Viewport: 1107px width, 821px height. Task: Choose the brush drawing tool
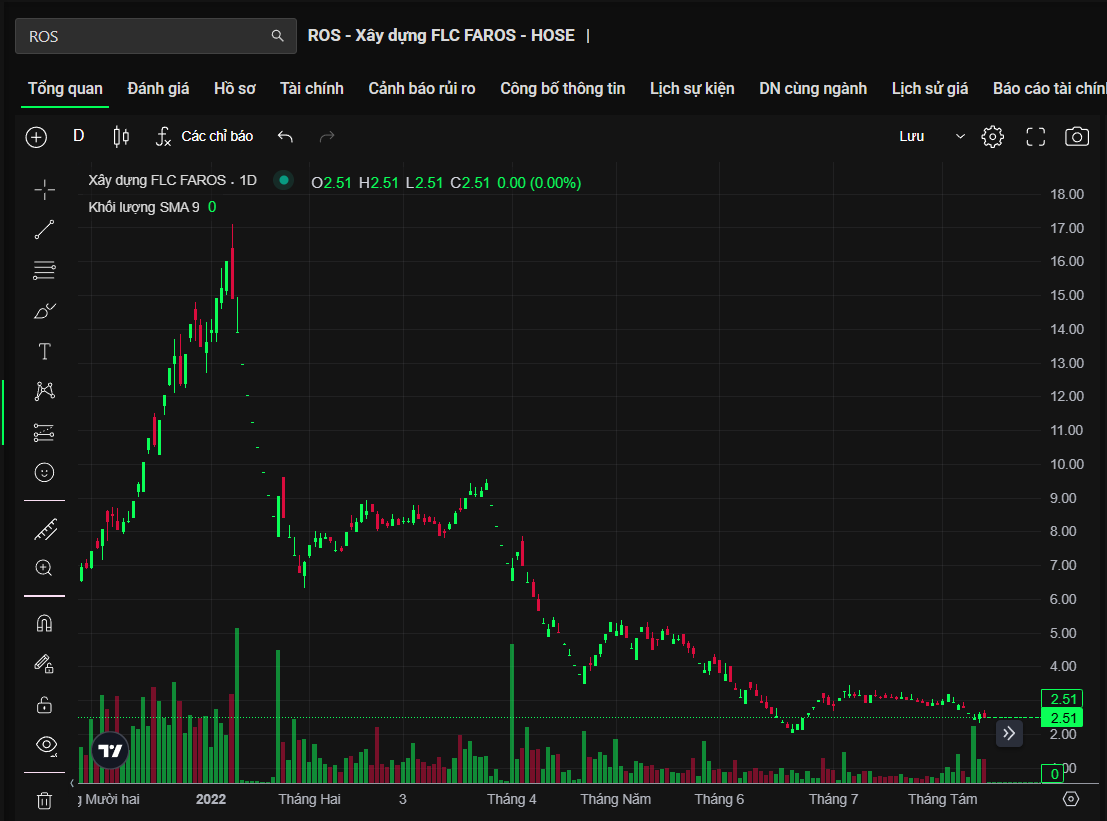point(44,311)
